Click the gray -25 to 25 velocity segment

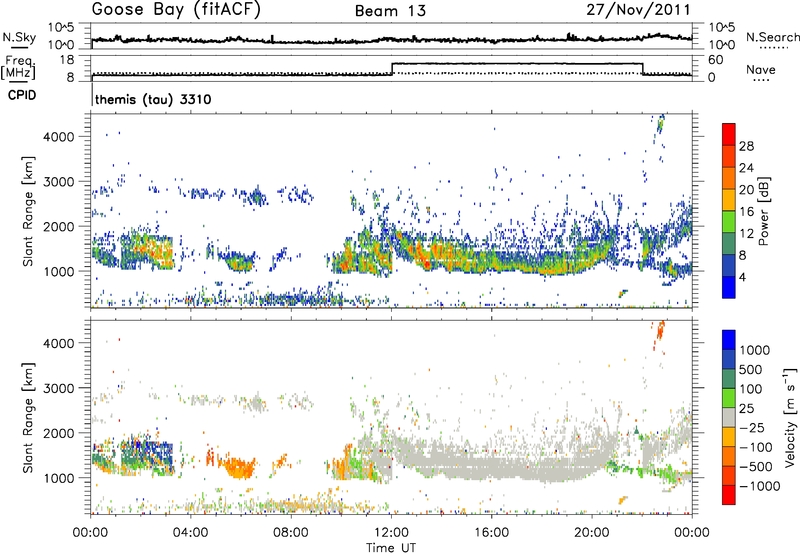pos(729,417)
